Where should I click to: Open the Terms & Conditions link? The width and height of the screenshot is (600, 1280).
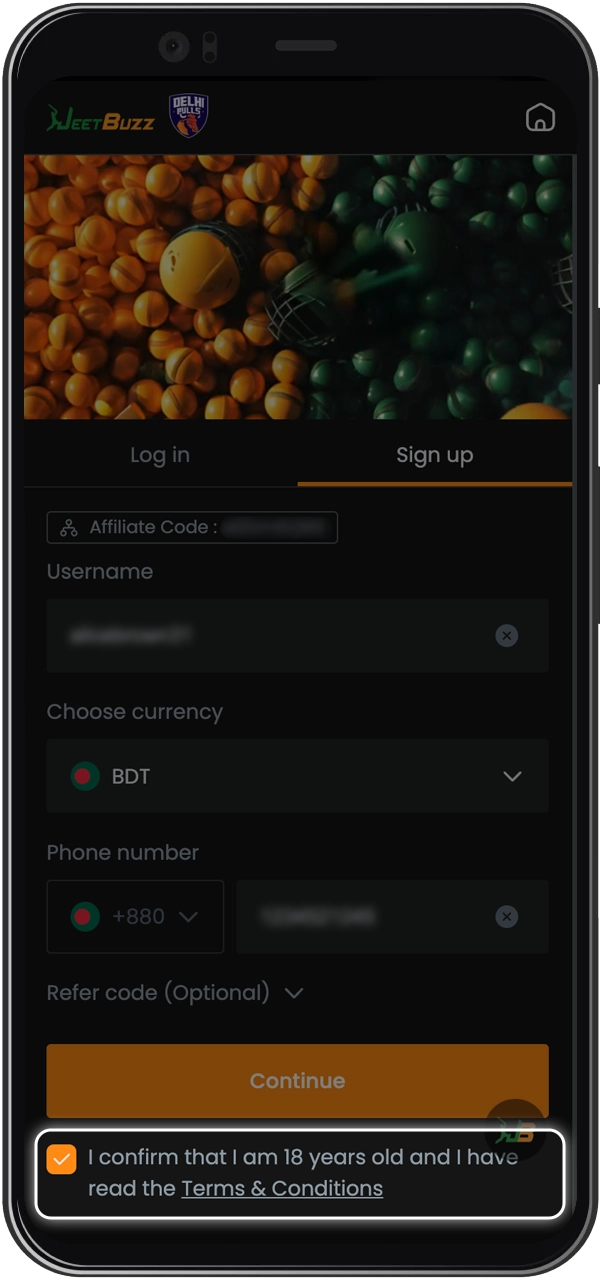282,1189
